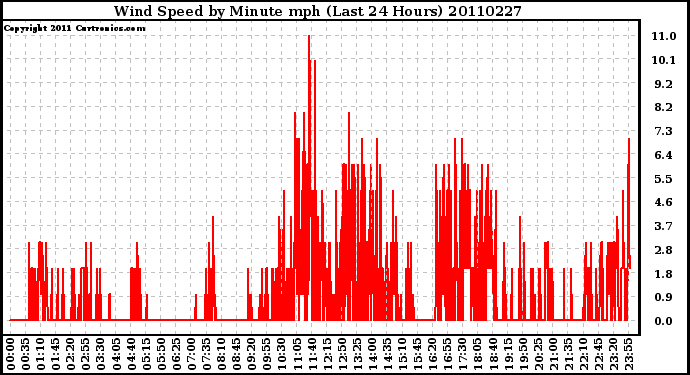
Task: Click the 21:00 time axis label
Action: (x=553, y=355)
